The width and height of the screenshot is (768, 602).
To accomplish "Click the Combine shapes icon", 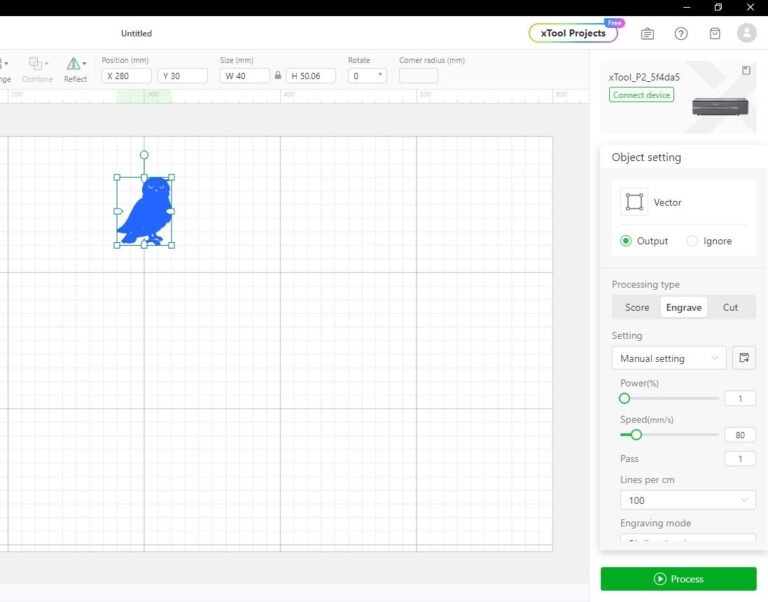I will (x=38, y=66).
